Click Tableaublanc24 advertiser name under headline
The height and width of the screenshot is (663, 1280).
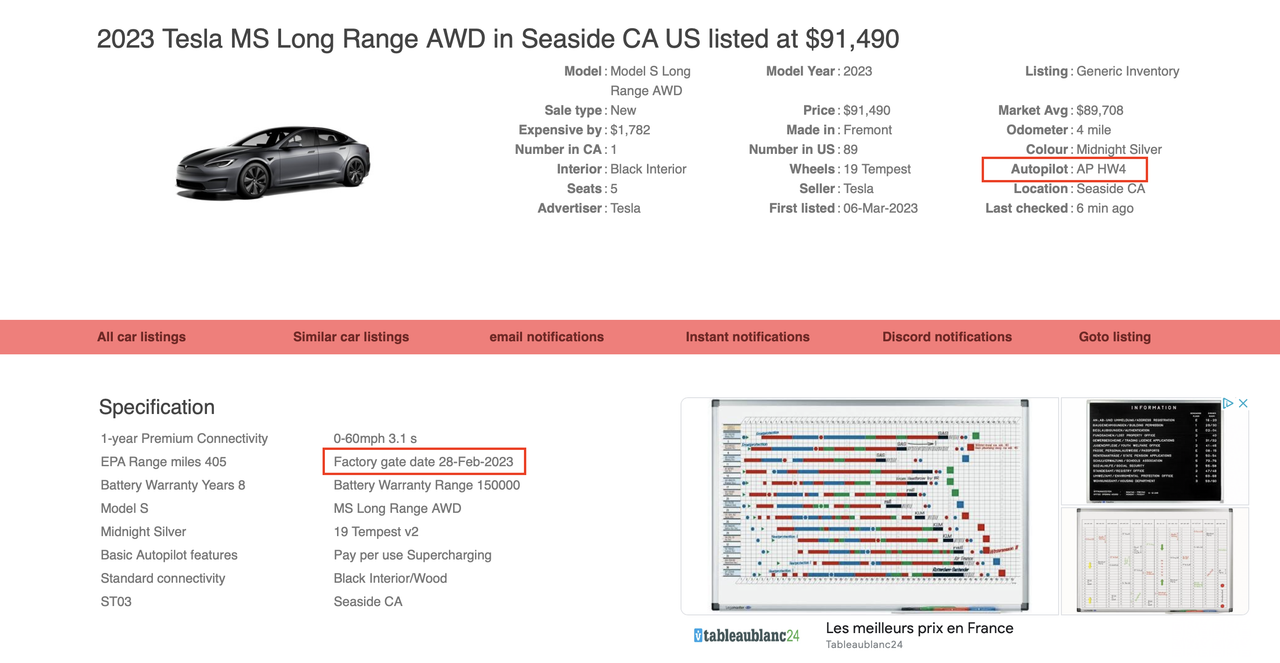pyautogui.click(x=864, y=645)
